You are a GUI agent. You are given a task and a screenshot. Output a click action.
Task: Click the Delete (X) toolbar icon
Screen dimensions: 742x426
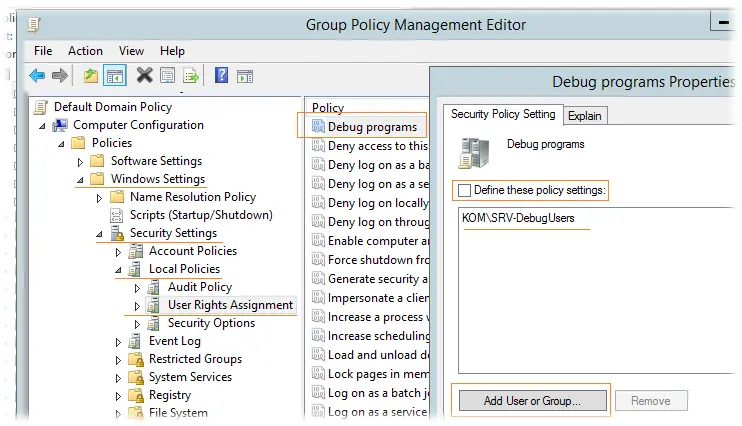[144, 75]
